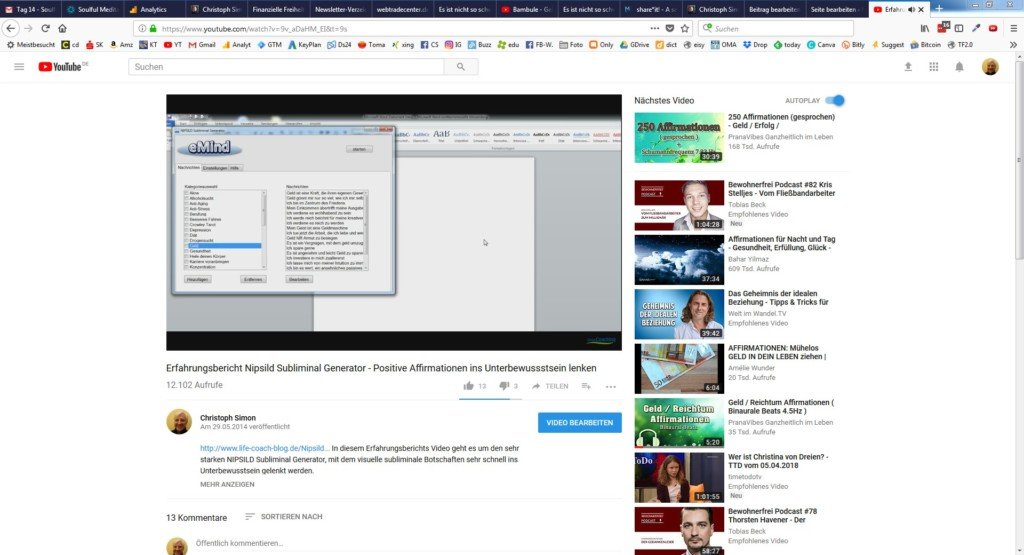Open the YouTube guide hamburger menu

(x=19, y=67)
